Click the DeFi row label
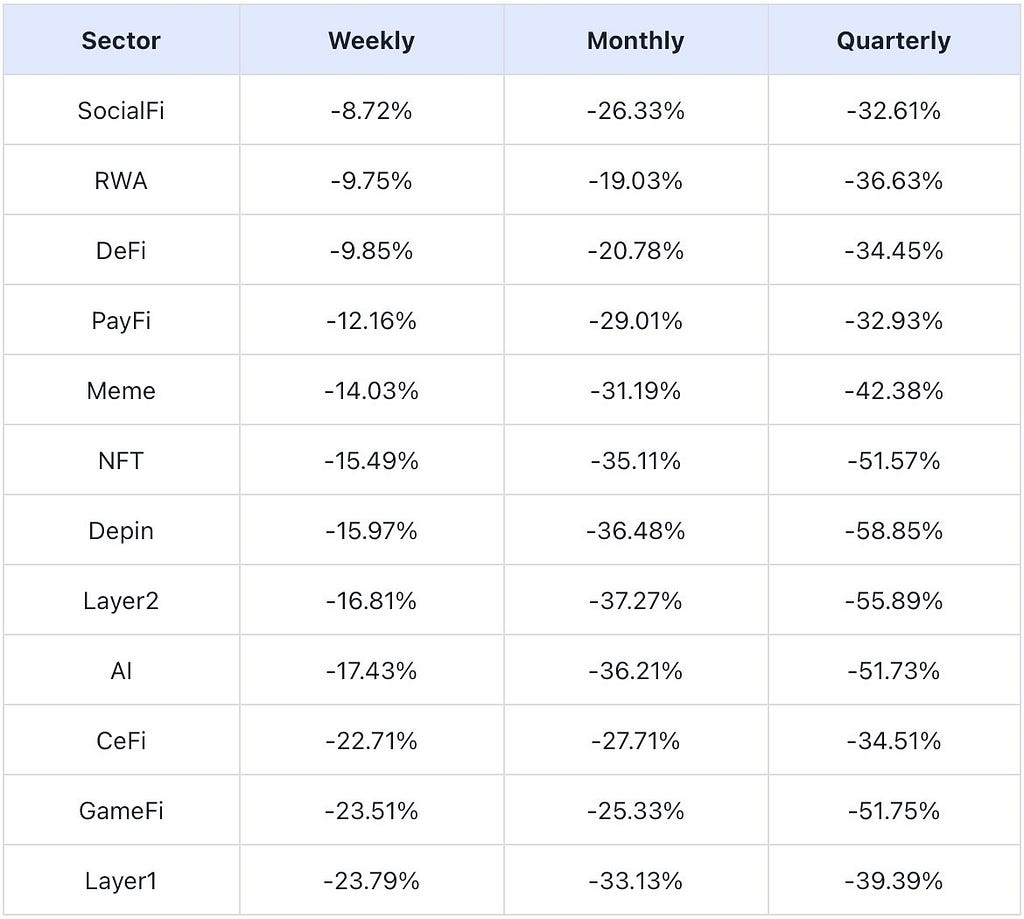1024x919 pixels. click(x=121, y=250)
